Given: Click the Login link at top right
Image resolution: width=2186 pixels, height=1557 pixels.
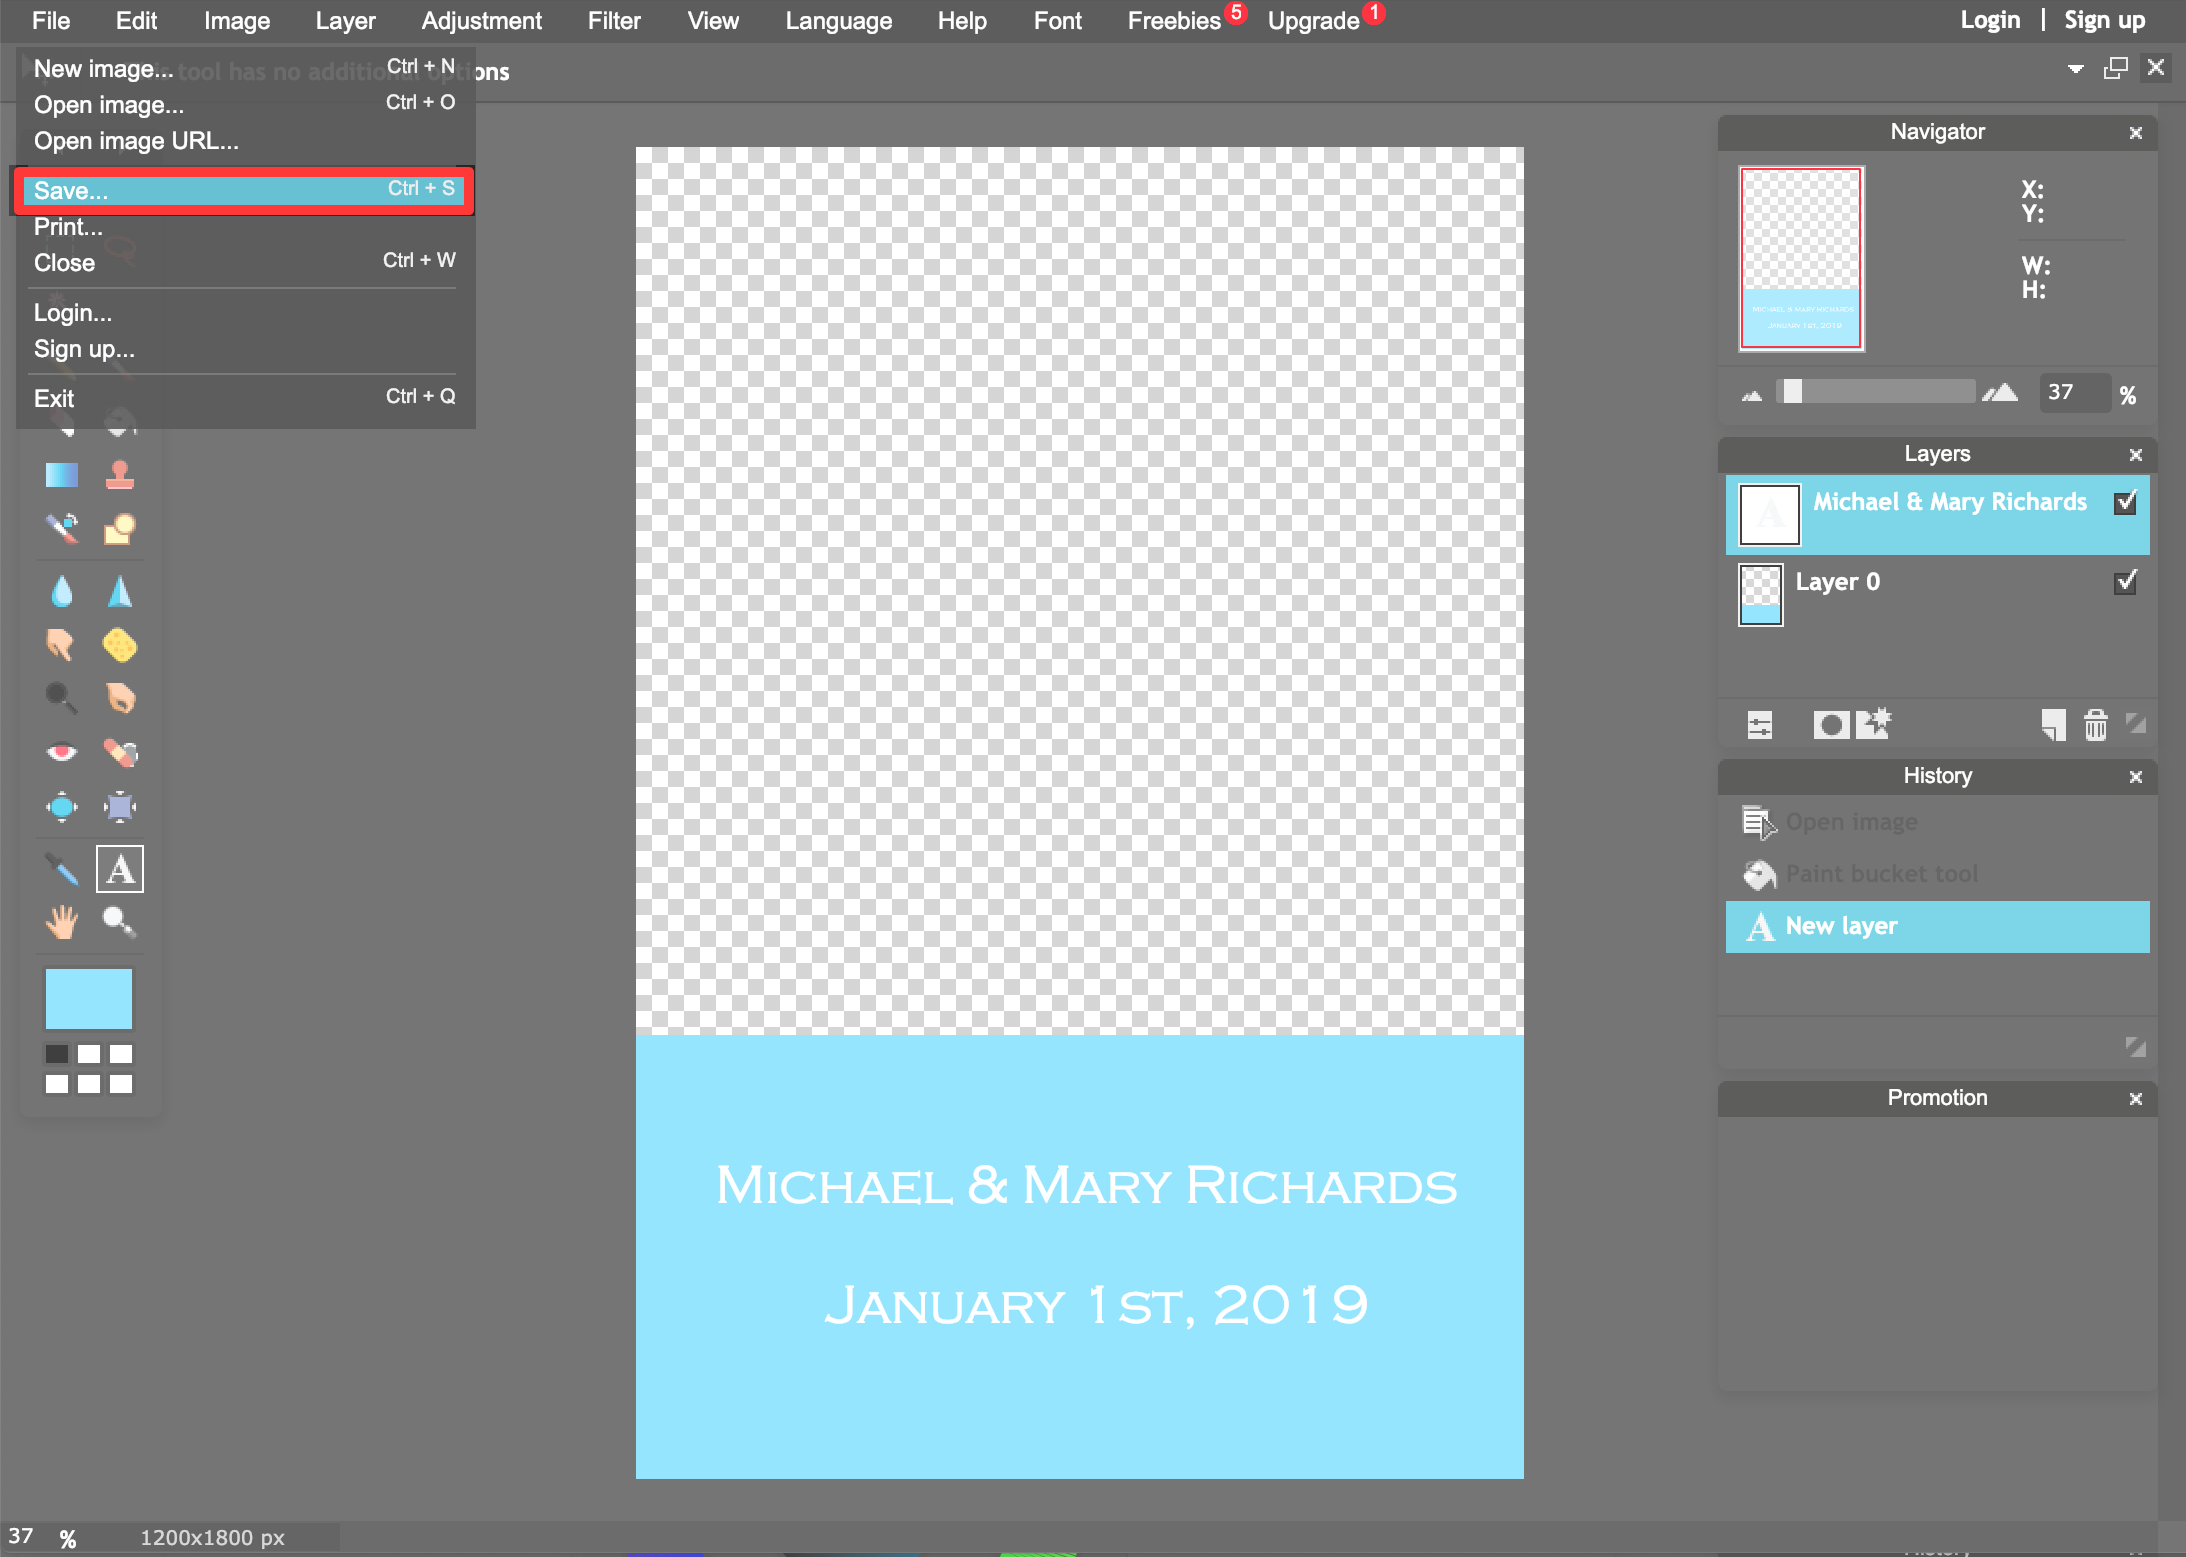Looking at the screenshot, I should (x=1990, y=20).
